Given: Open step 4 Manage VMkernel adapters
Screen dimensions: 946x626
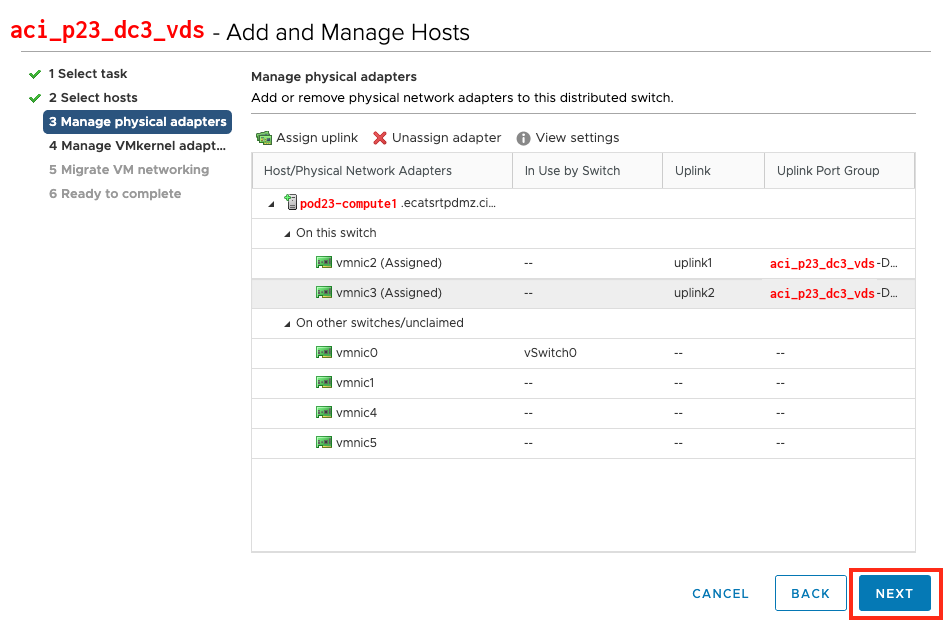Looking at the screenshot, I should pyautogui.click(x=138, y=146).
